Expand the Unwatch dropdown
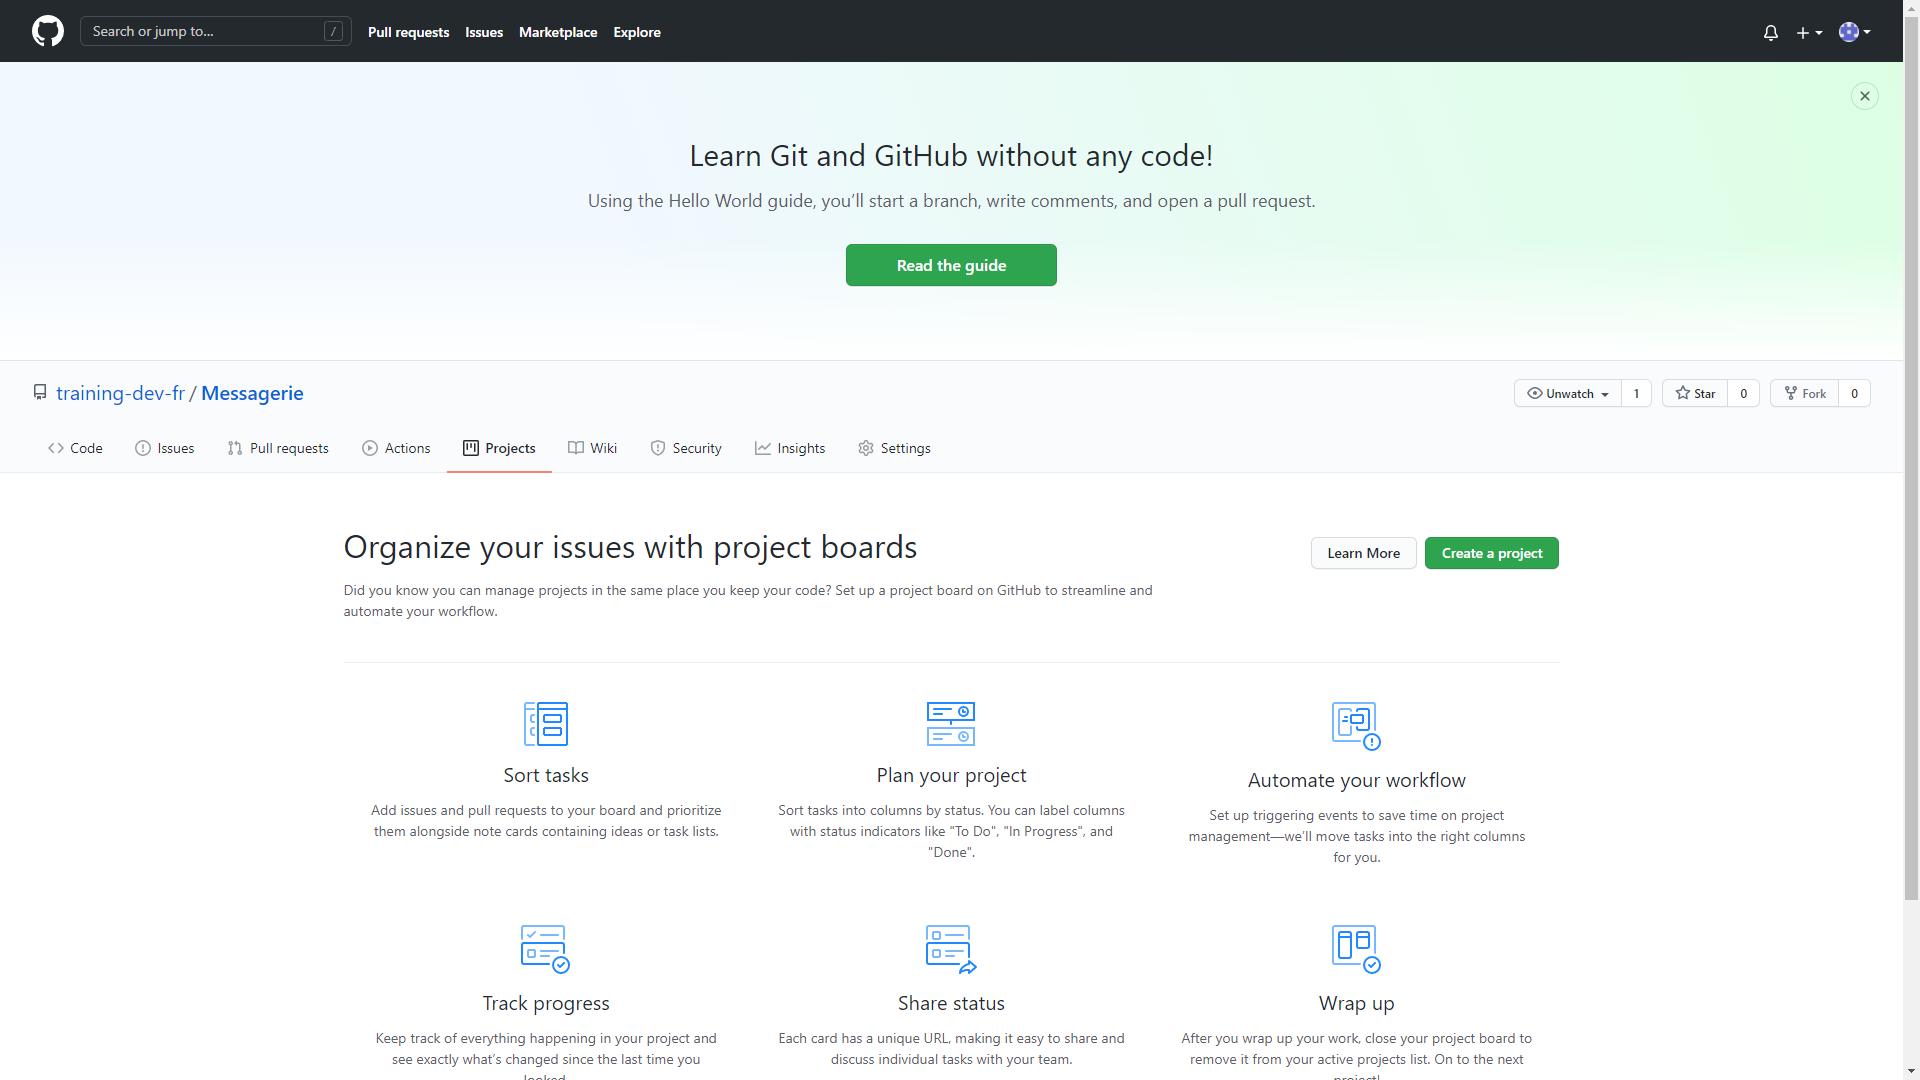This screenshot has width=1920, height=1080. coord(1567,393)
